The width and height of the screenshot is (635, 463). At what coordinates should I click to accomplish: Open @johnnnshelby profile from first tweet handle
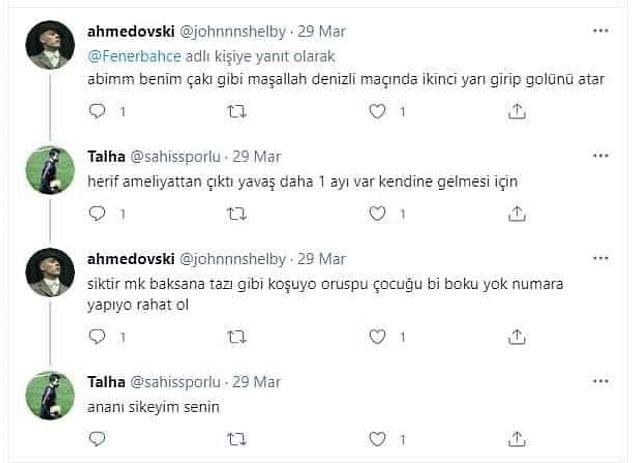(232, 32)
